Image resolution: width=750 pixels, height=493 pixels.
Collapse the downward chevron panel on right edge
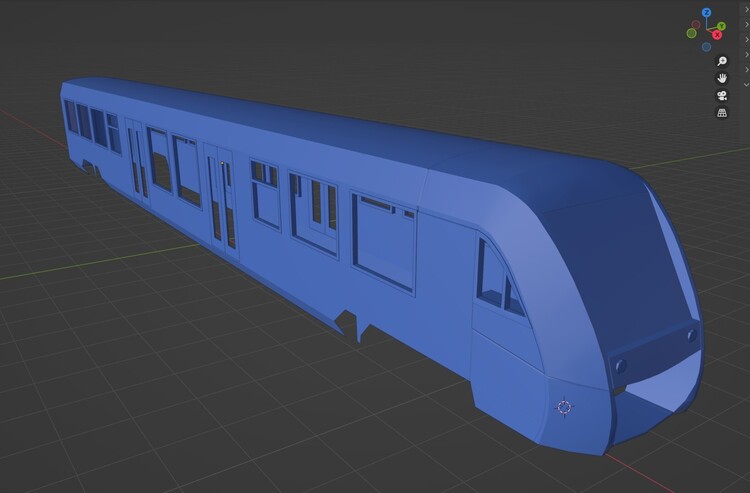746,84
